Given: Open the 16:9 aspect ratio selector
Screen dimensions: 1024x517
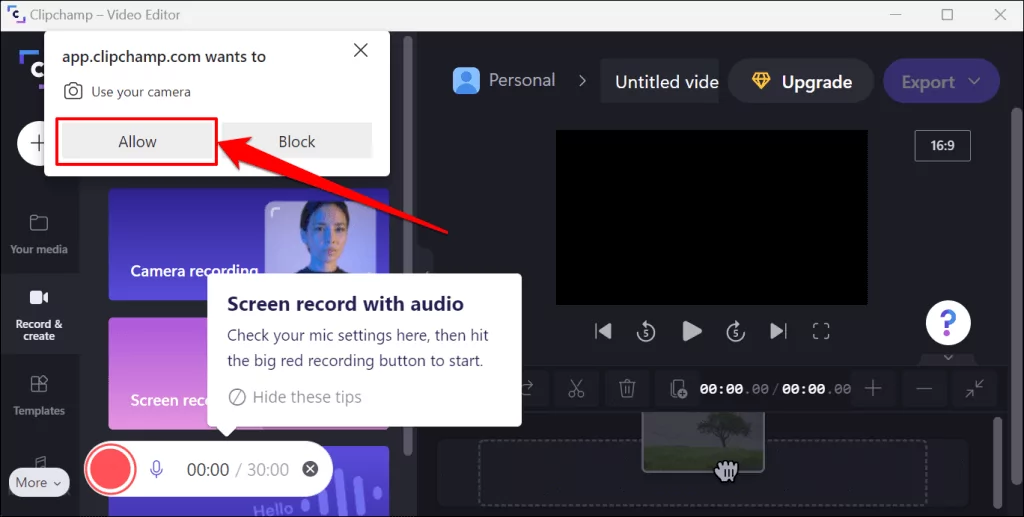Looking at the screenshot, I should pyautogui.click(x=942, y=146).
